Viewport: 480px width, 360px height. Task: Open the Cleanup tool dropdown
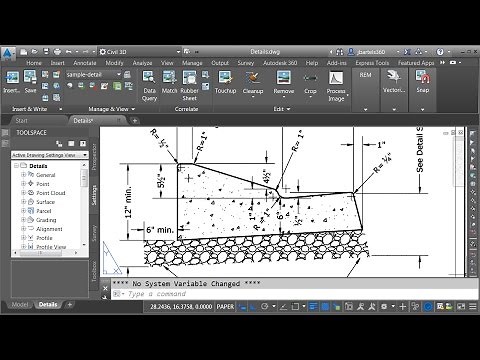pyautogui.click(x=253, y=97)
